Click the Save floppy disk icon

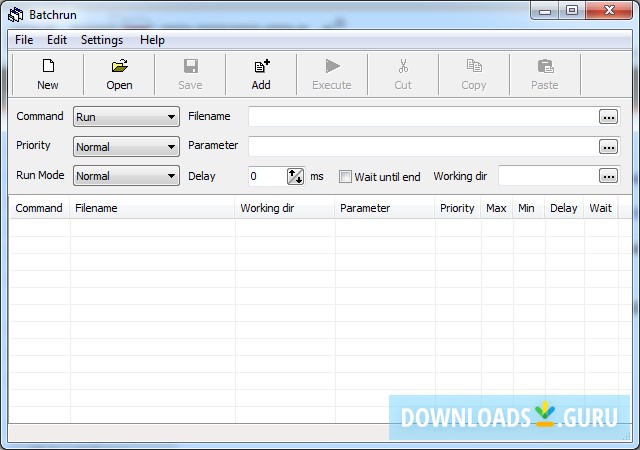pos(191,66)
